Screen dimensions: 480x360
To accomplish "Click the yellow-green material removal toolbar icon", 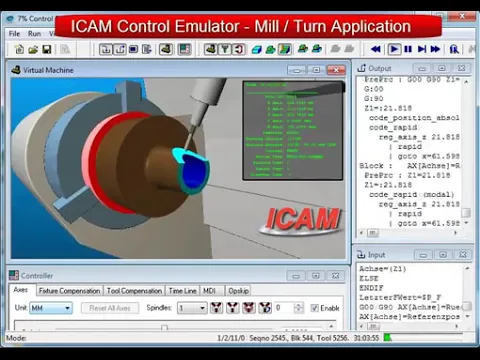I will [x=285, y=49].
